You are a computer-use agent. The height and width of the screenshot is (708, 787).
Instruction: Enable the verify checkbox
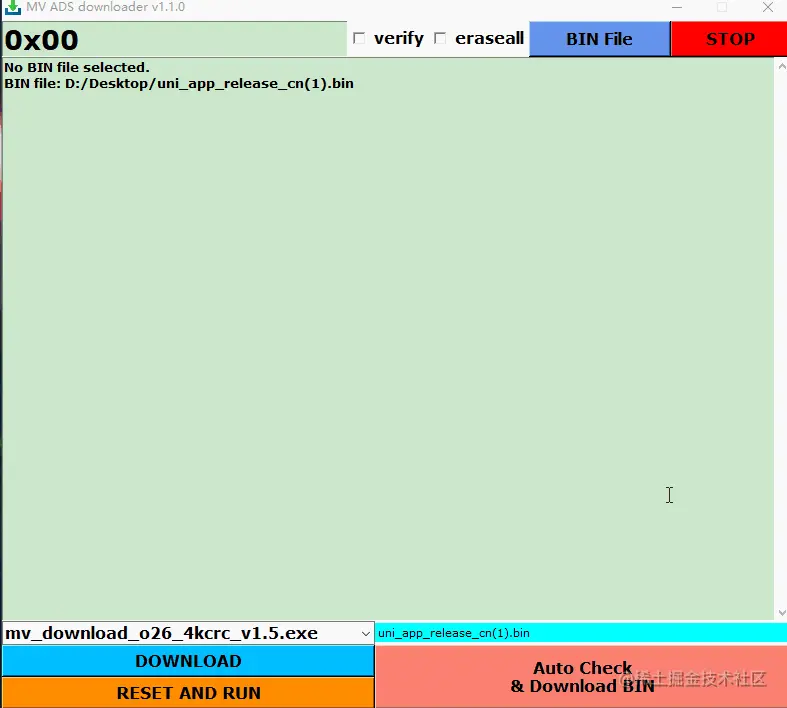pyautogui.click(x=359, y=39)
